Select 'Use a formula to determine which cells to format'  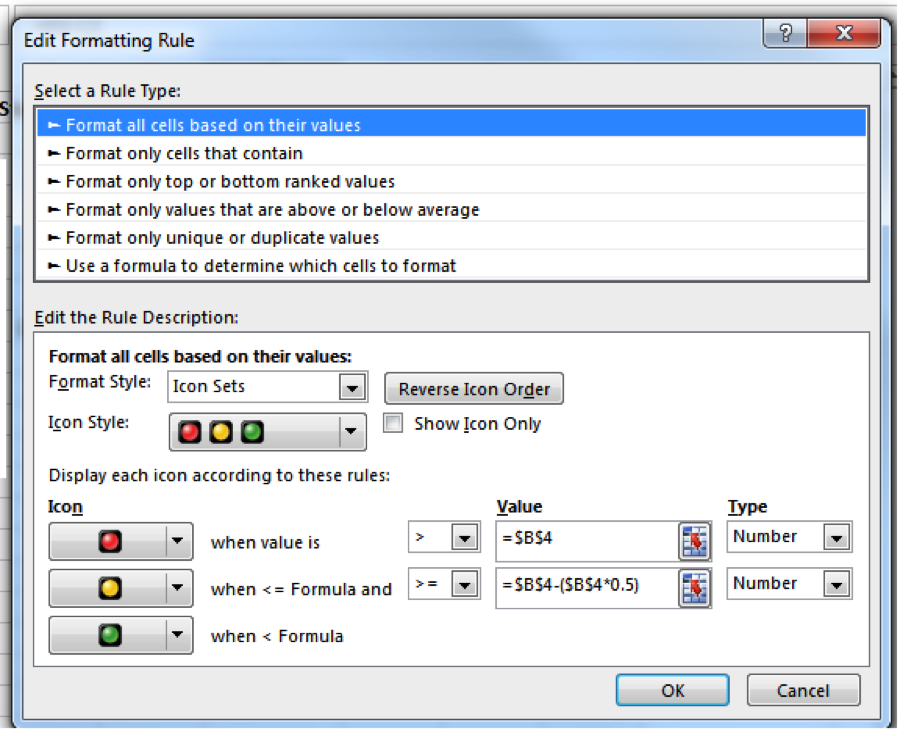[x=260, y=266]
